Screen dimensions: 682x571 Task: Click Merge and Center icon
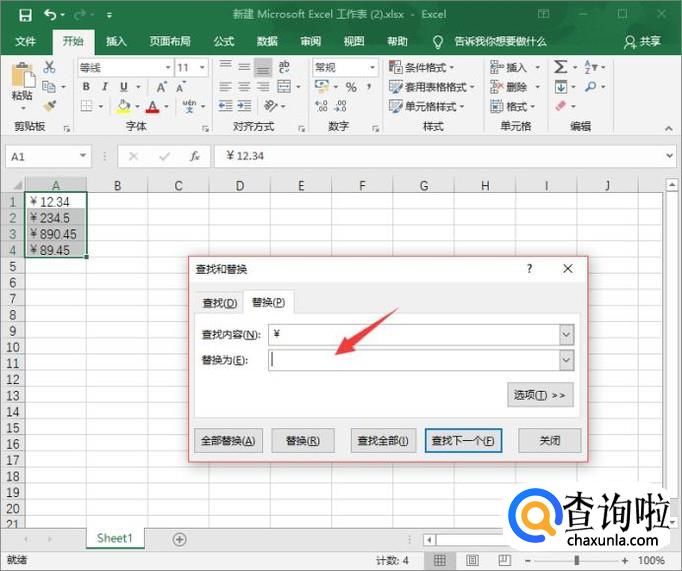pos(284,87)
